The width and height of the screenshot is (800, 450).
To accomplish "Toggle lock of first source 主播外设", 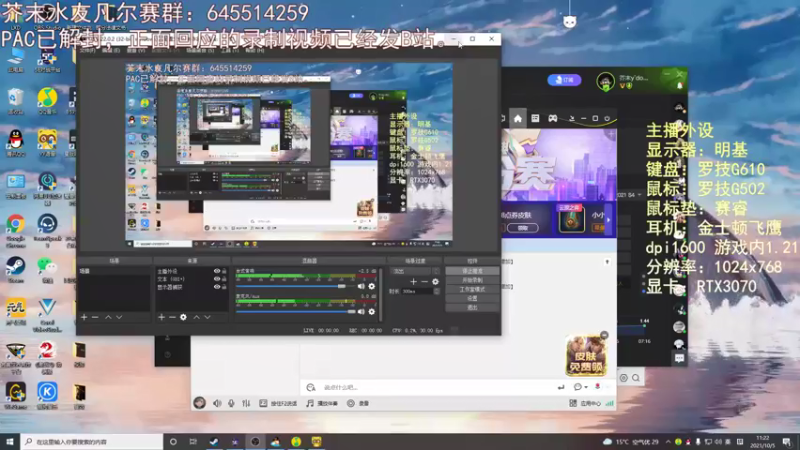I will coord(224,271).
